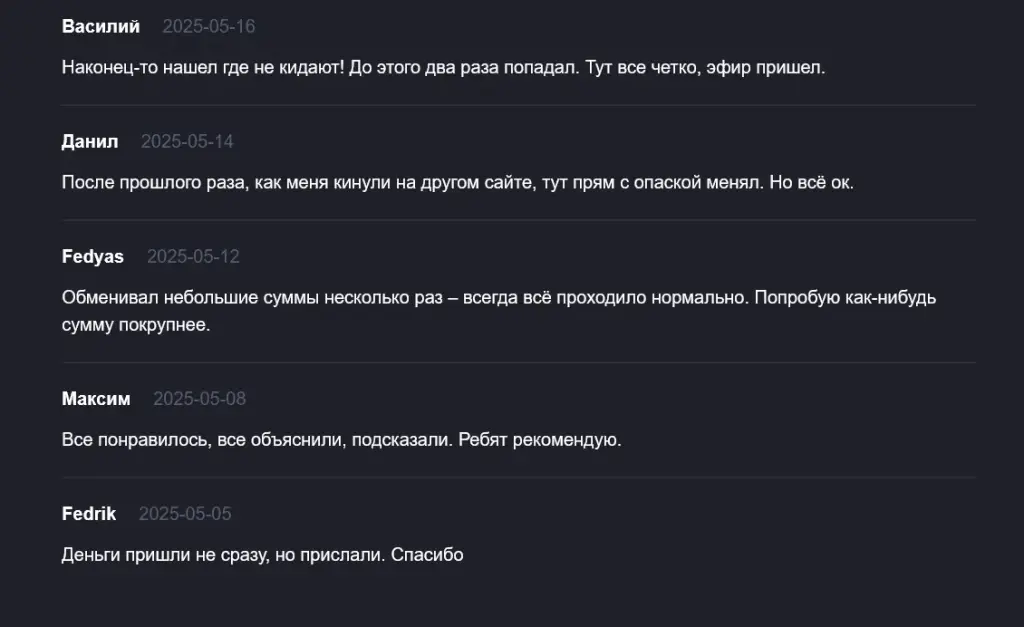Click the reviewer name Данил
Viewport: 1024px width, 627px height.
pos(90,141)
